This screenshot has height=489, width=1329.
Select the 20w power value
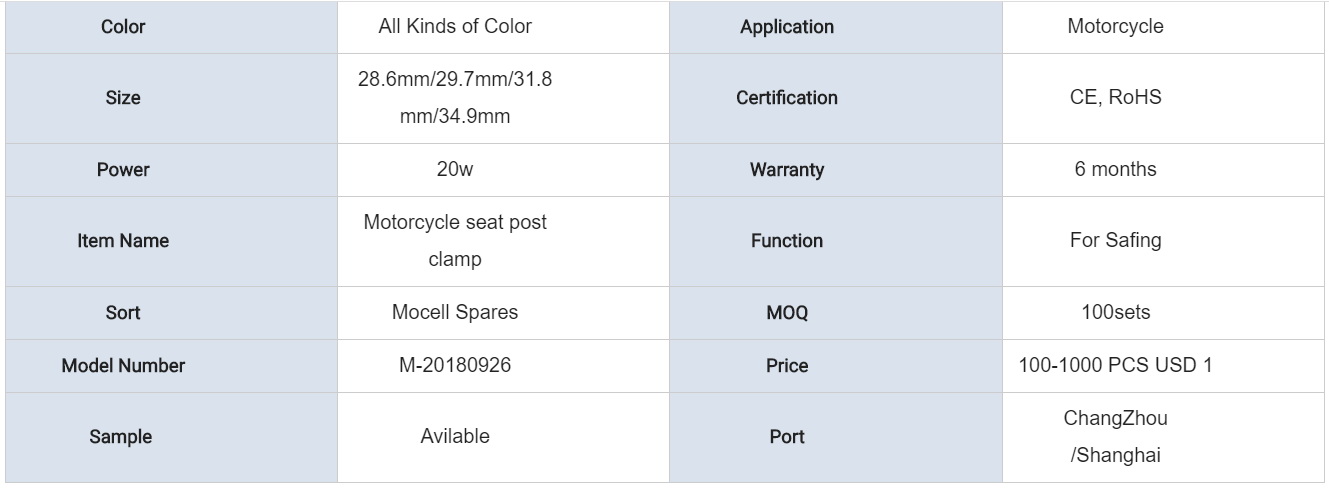(x=455, y=170)
